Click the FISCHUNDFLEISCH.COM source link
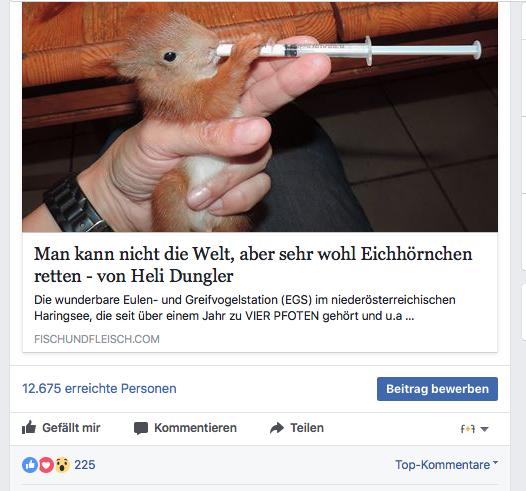Image resolution: width=526 pixels, height=491 pixels. pyautogui.click(x=97, y=339)
